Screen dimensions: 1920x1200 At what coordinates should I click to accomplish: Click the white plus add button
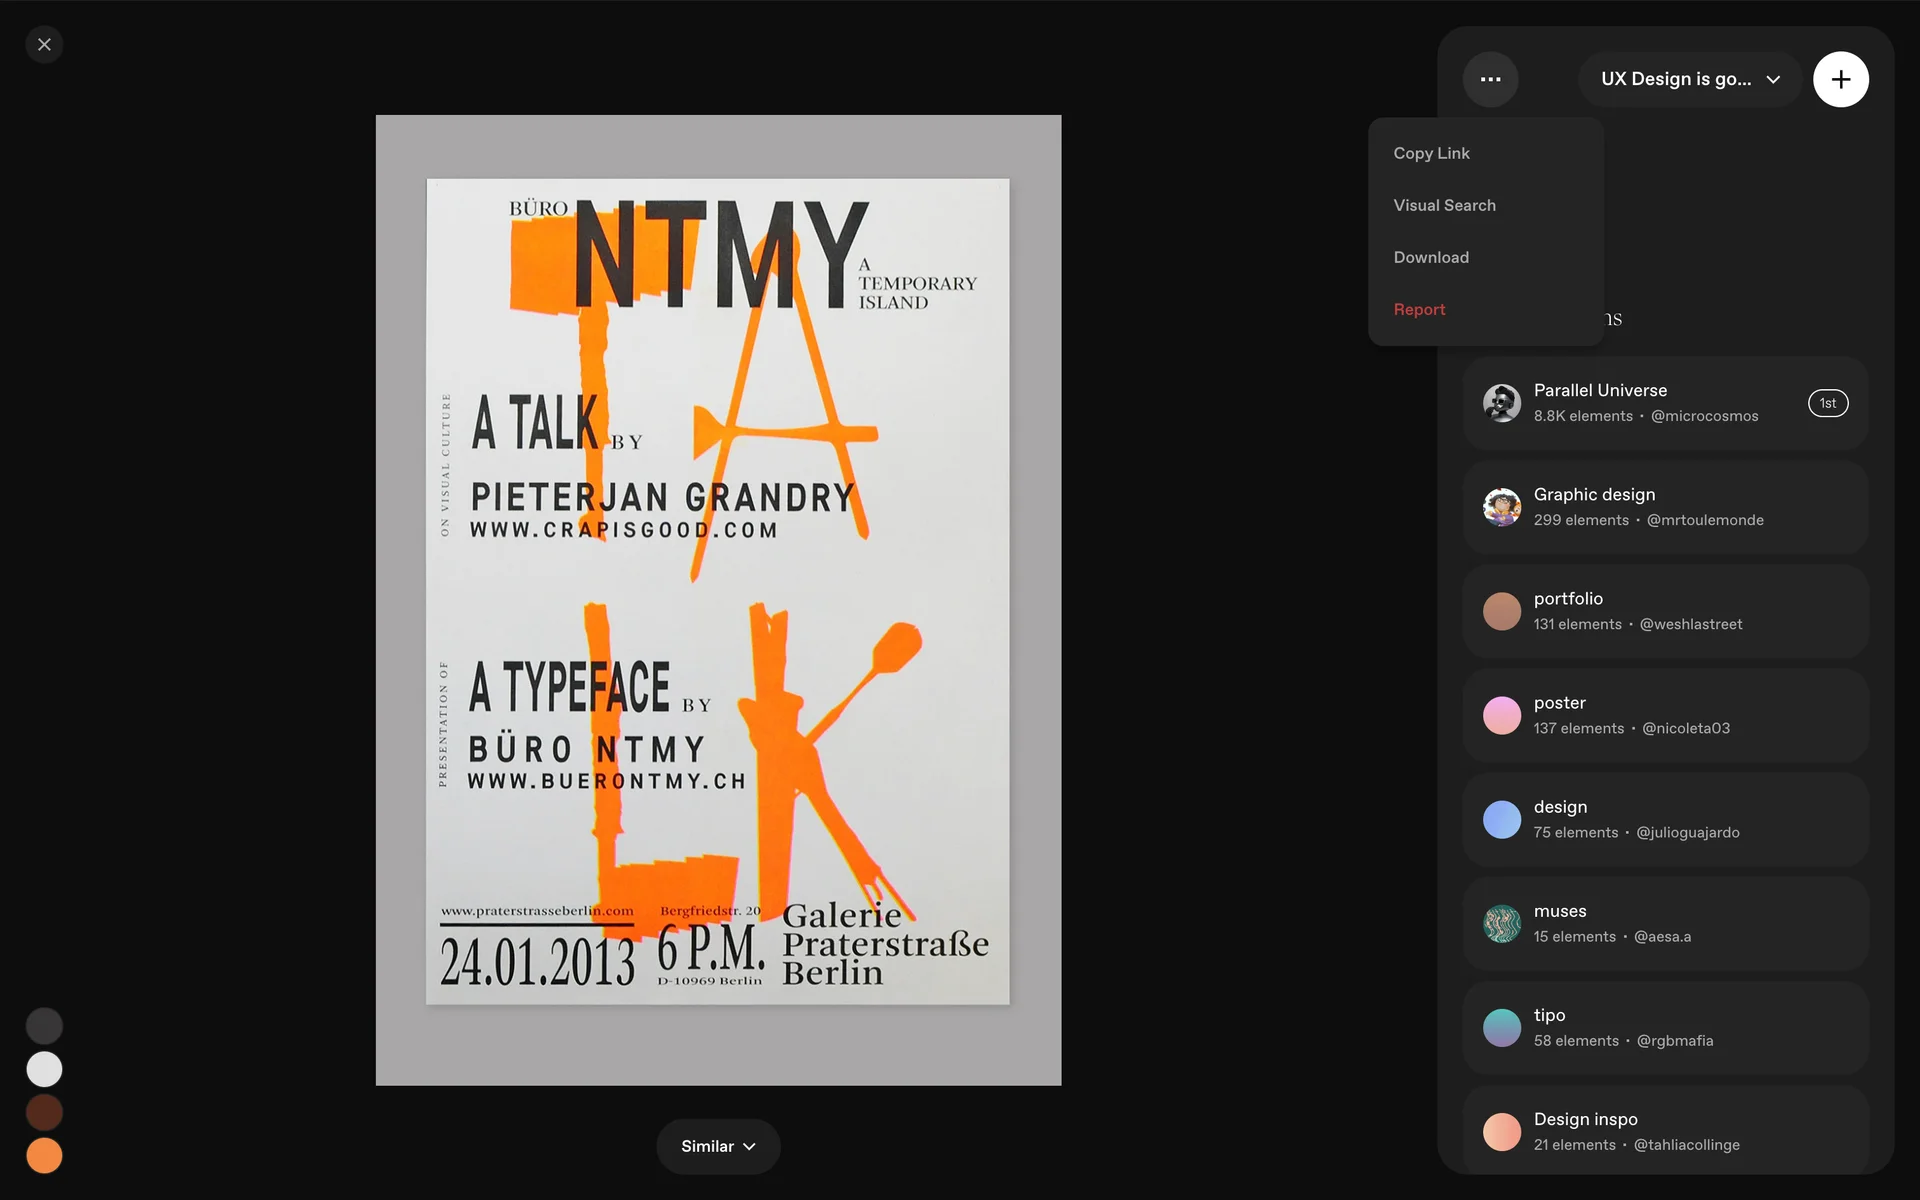click(x=1840, y=79)
